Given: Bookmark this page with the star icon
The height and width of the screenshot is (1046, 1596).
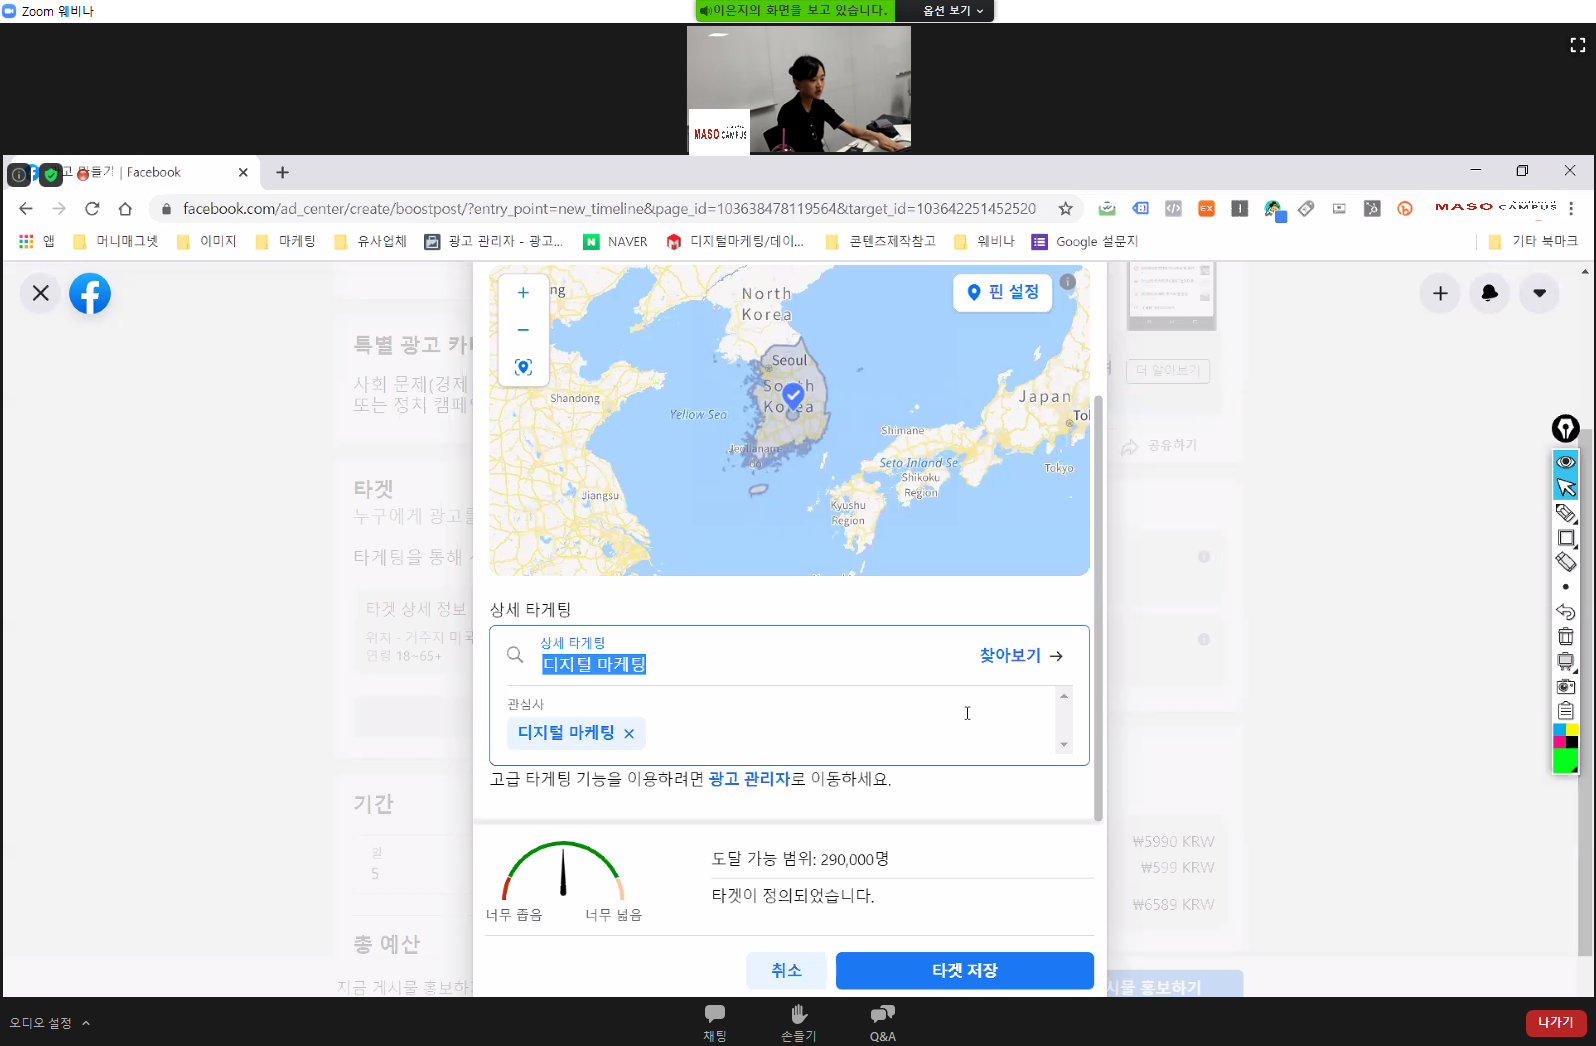Looking at the screenshot, I should click(1065, 209).
